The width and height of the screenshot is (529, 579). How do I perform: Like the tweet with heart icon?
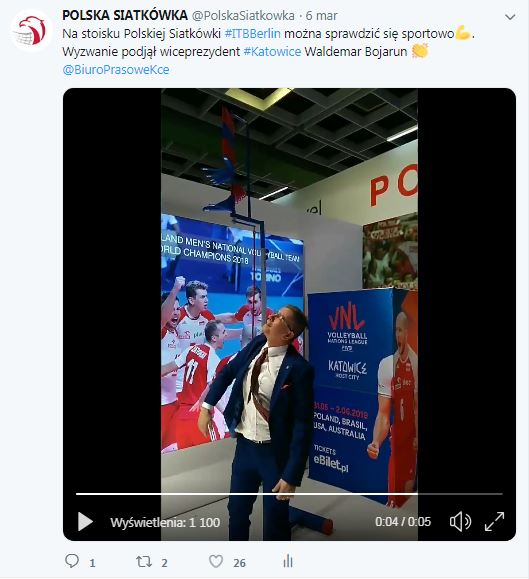(216, 562)
